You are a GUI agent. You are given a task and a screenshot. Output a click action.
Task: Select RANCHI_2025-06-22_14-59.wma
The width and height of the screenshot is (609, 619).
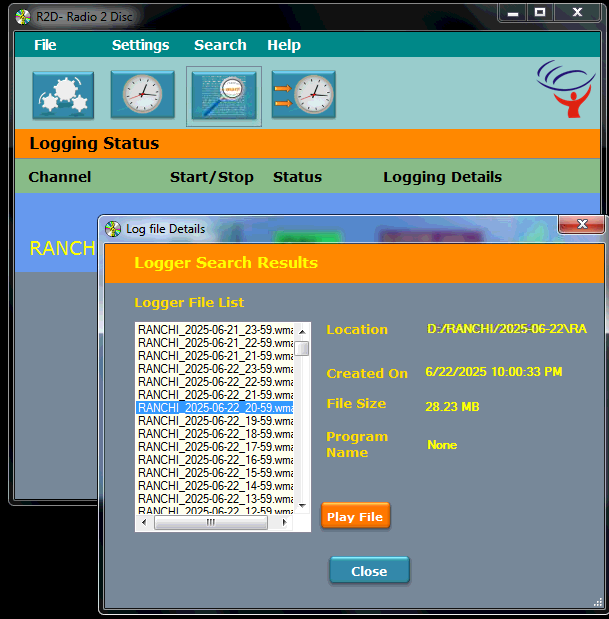pos(215,486)
